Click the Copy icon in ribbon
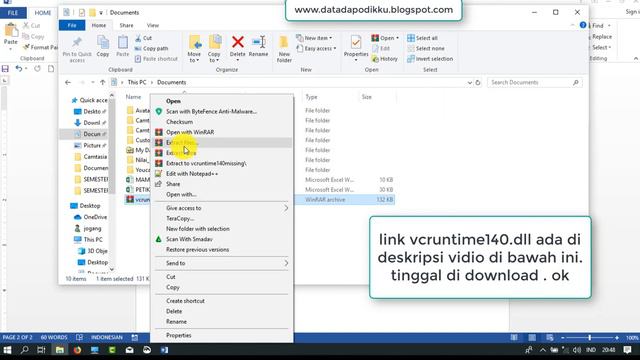Image resolution: width=640 pixels, height=360 pixels. (x=103, y=42)
